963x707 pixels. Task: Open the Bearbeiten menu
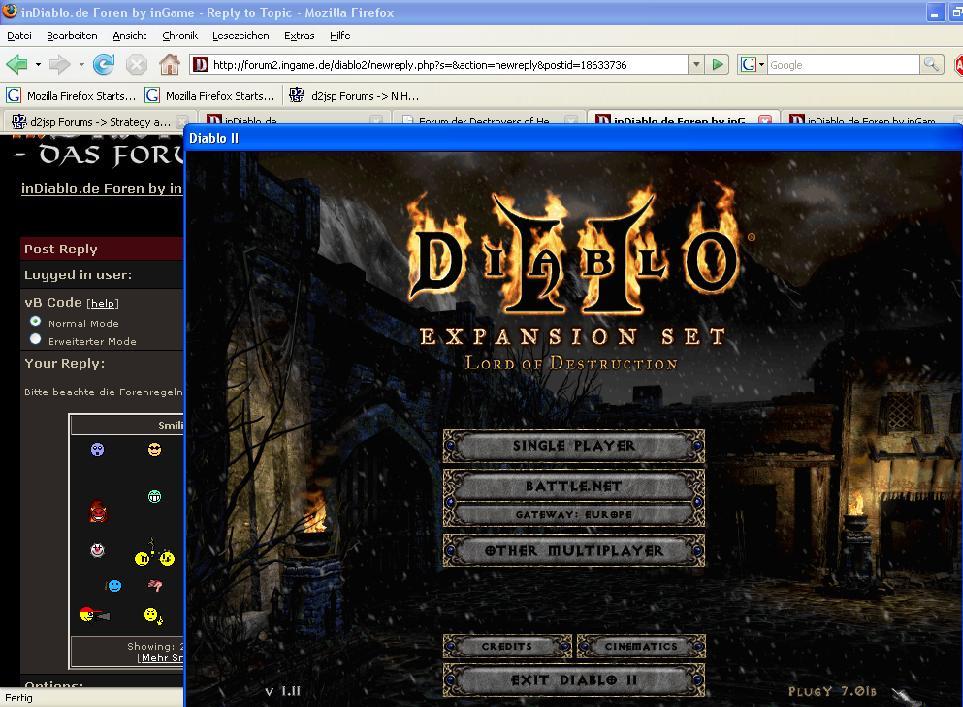tap(72, 36)
